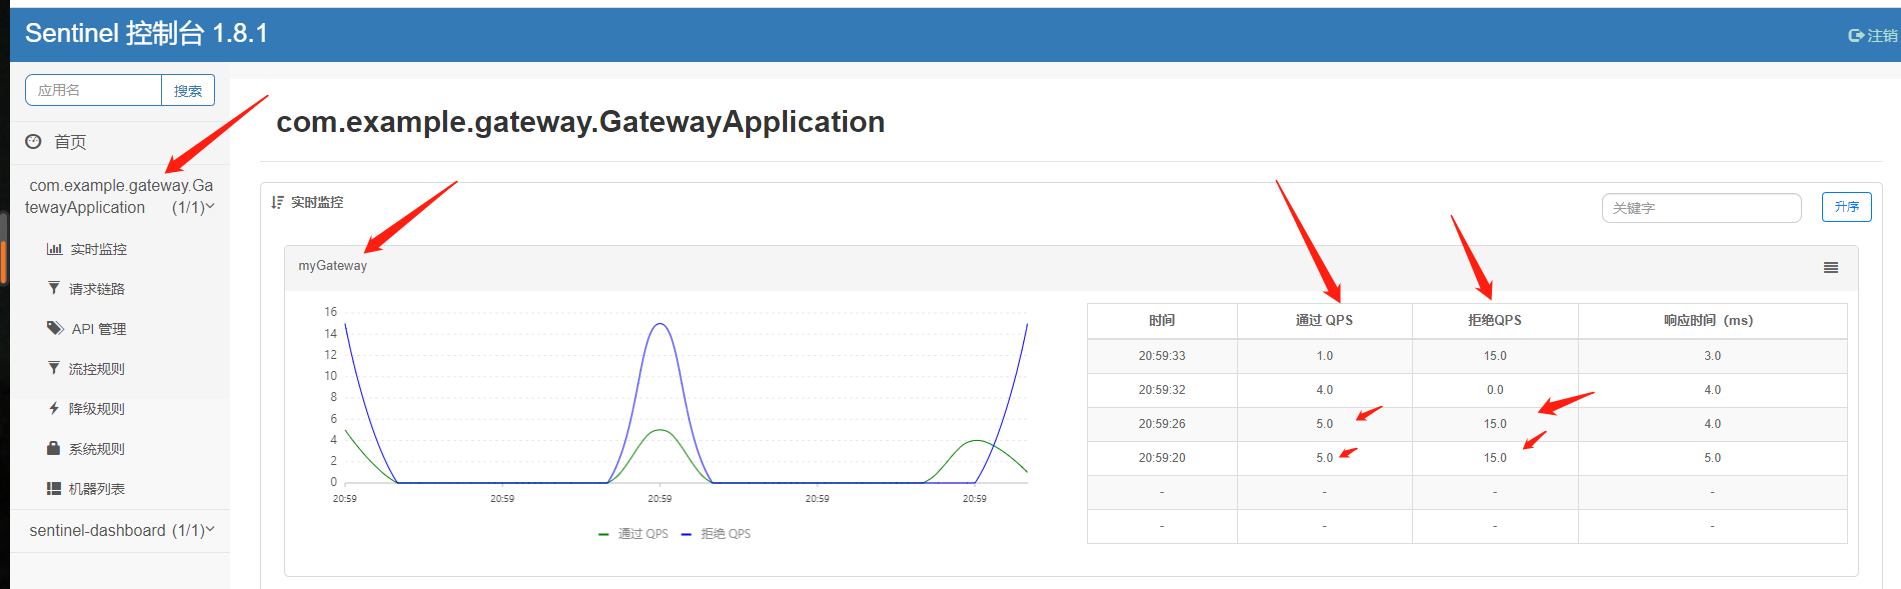Select the com.example.gateway.GatewayApplication sidebar entry

tap(120, 196)
